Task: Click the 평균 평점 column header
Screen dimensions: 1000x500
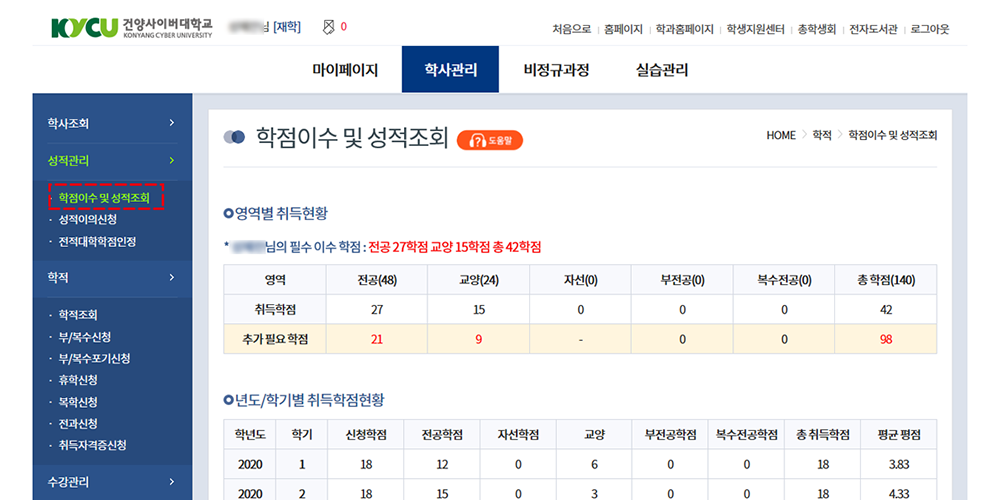Action: 899,434
